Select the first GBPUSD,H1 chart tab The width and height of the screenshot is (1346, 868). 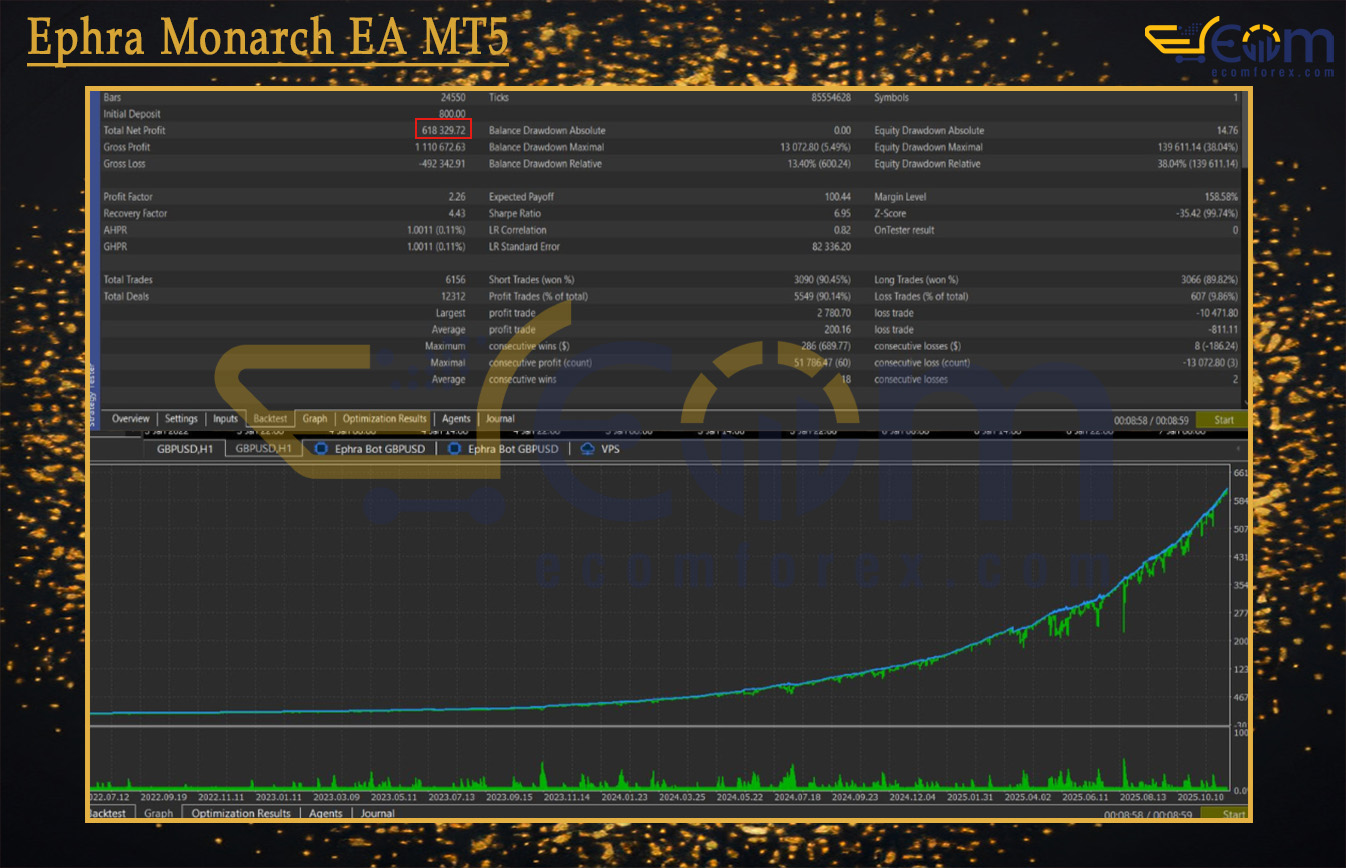(x=184, y=449)
